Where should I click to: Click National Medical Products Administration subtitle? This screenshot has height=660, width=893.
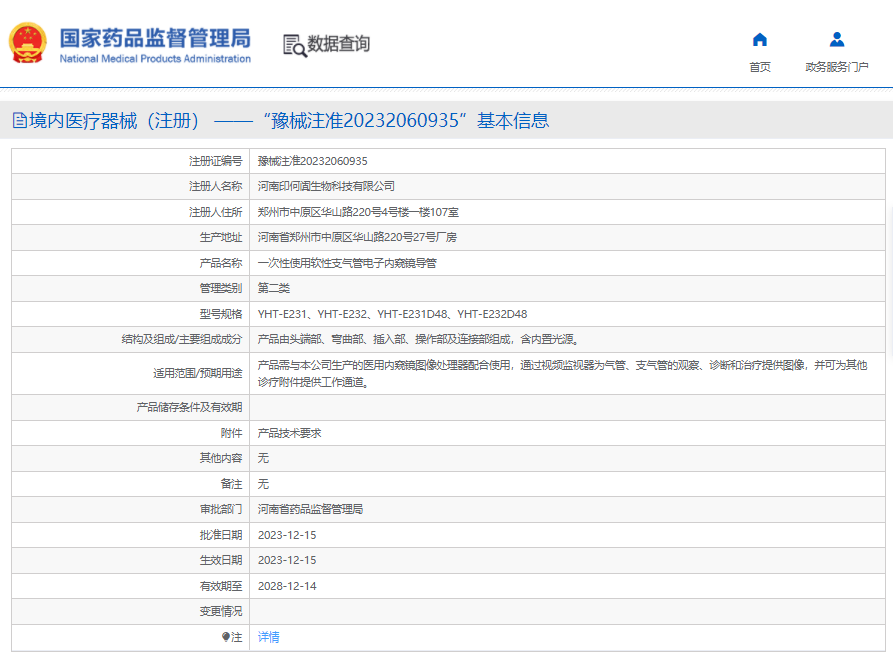coord(155,59)
